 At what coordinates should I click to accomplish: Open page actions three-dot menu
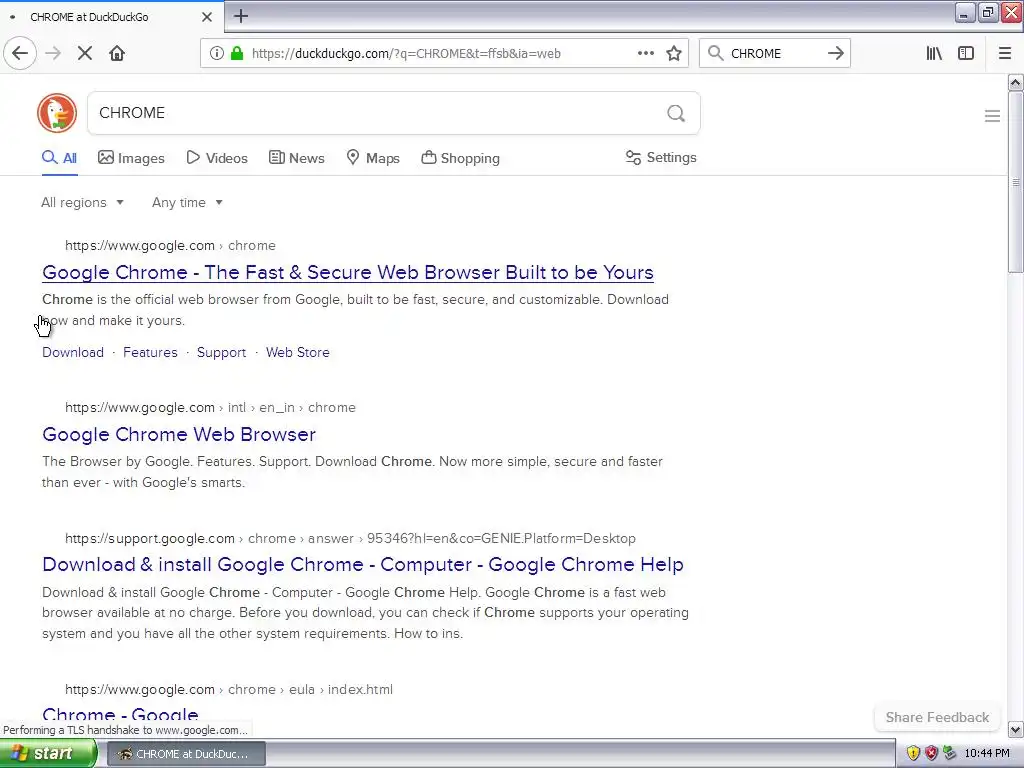[645, 54]
